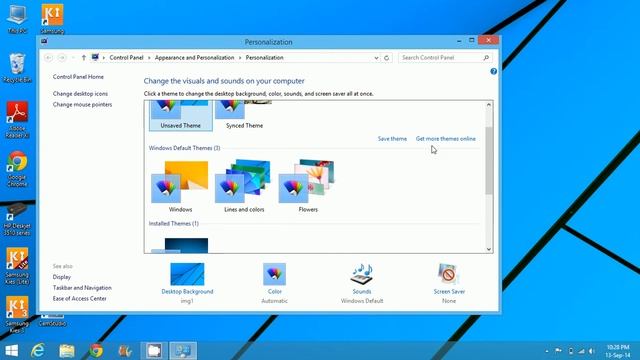The image size is (640, 360).
Task: Open the Desktop Background settings icon
Action: click(187, 274)
